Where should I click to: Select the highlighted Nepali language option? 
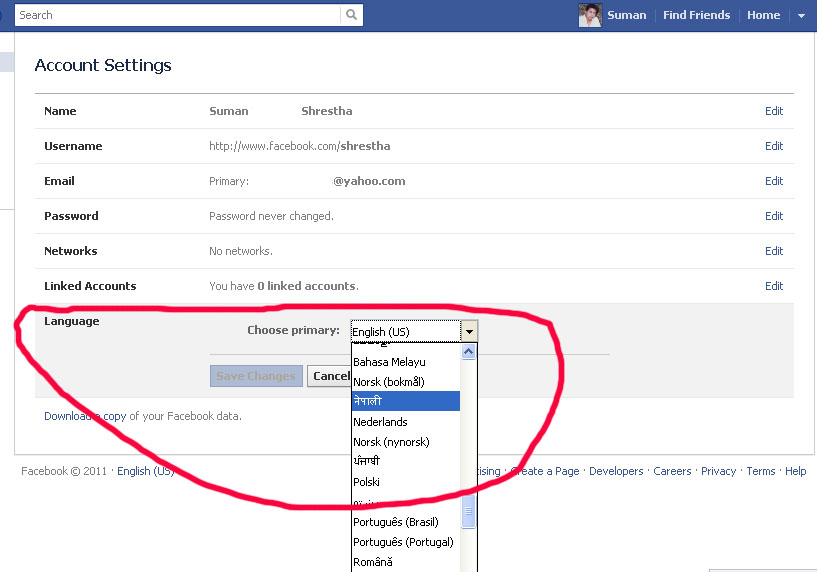pyautogui.click(x=405, y=401)
